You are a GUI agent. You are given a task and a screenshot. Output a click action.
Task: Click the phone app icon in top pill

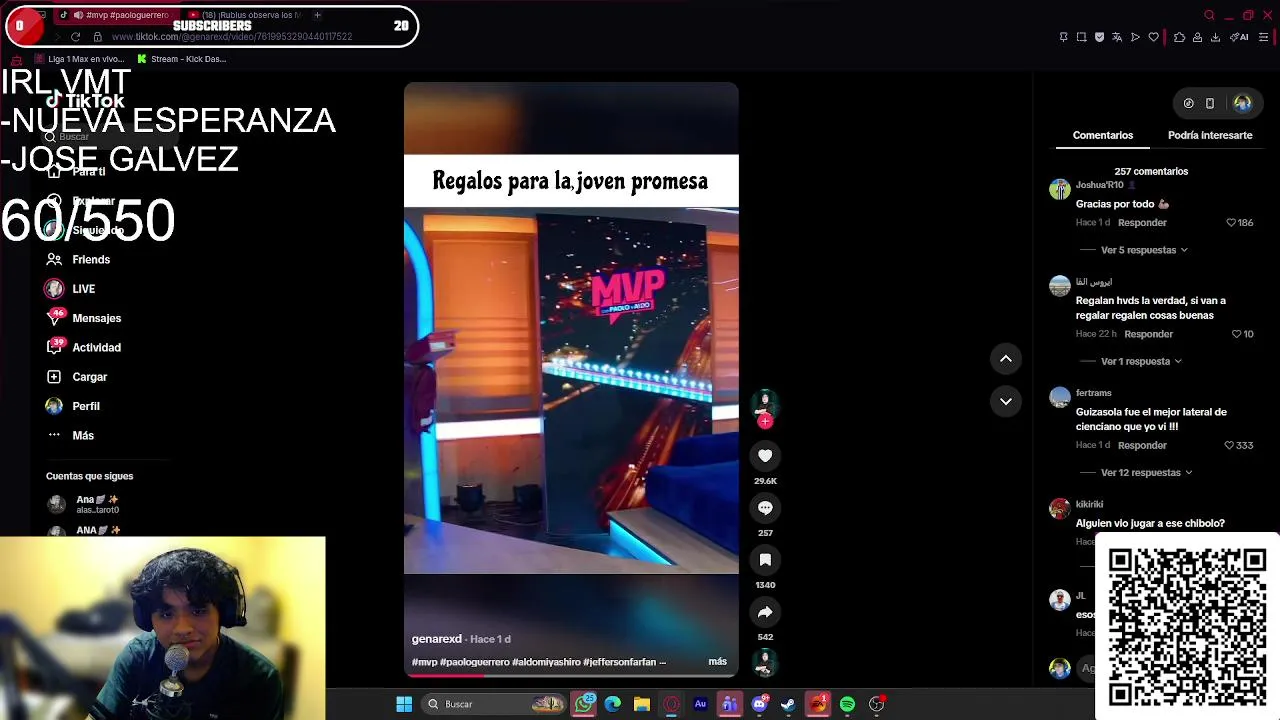coord(1210,103)
